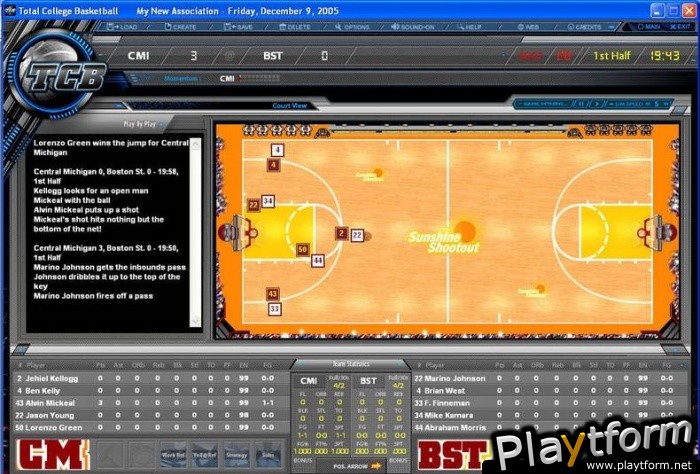Open the Strategy coaching button

237,455
